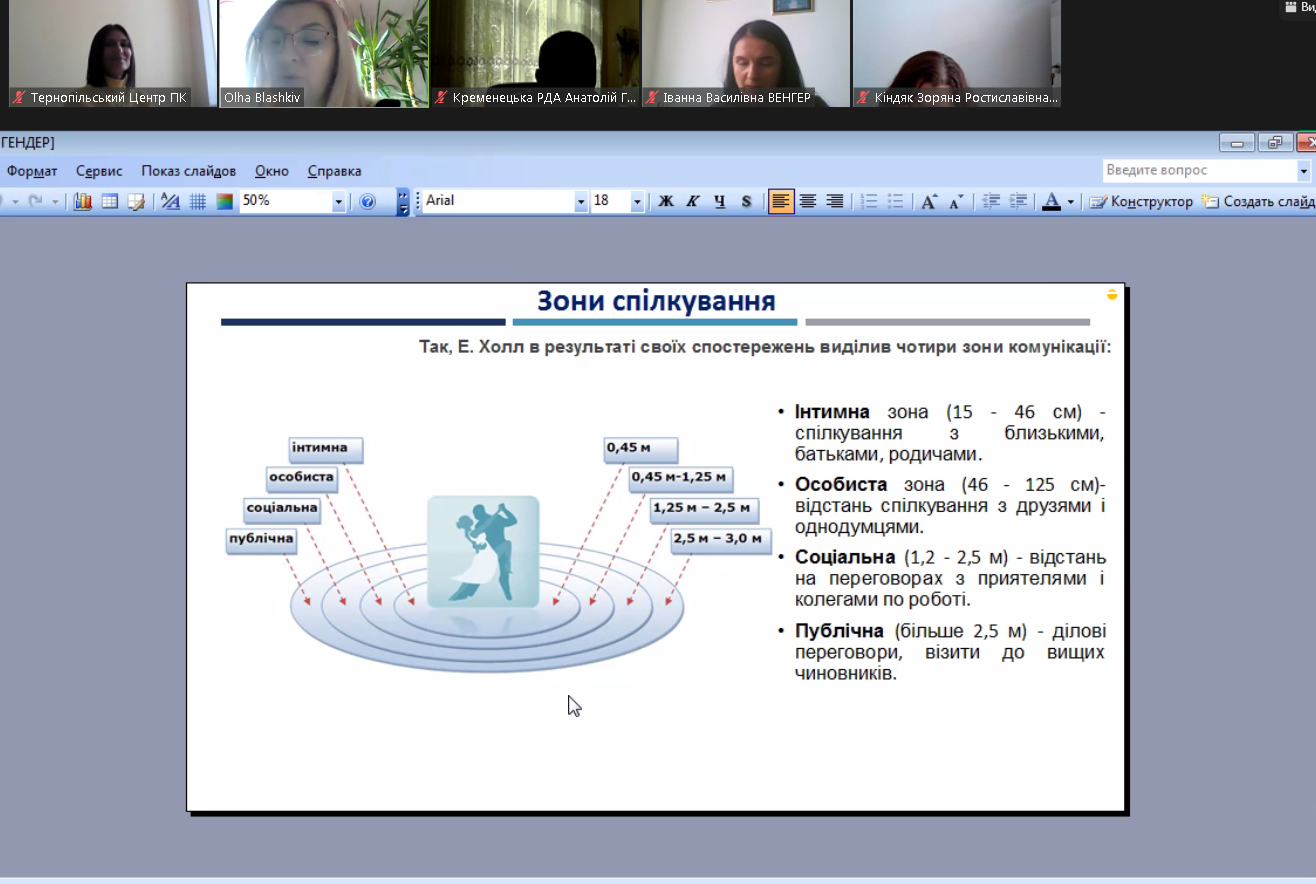Click the Color/Grayscale toolbar icon
The height and width of the screenshot is (884, 1316).
pos(225,201)
